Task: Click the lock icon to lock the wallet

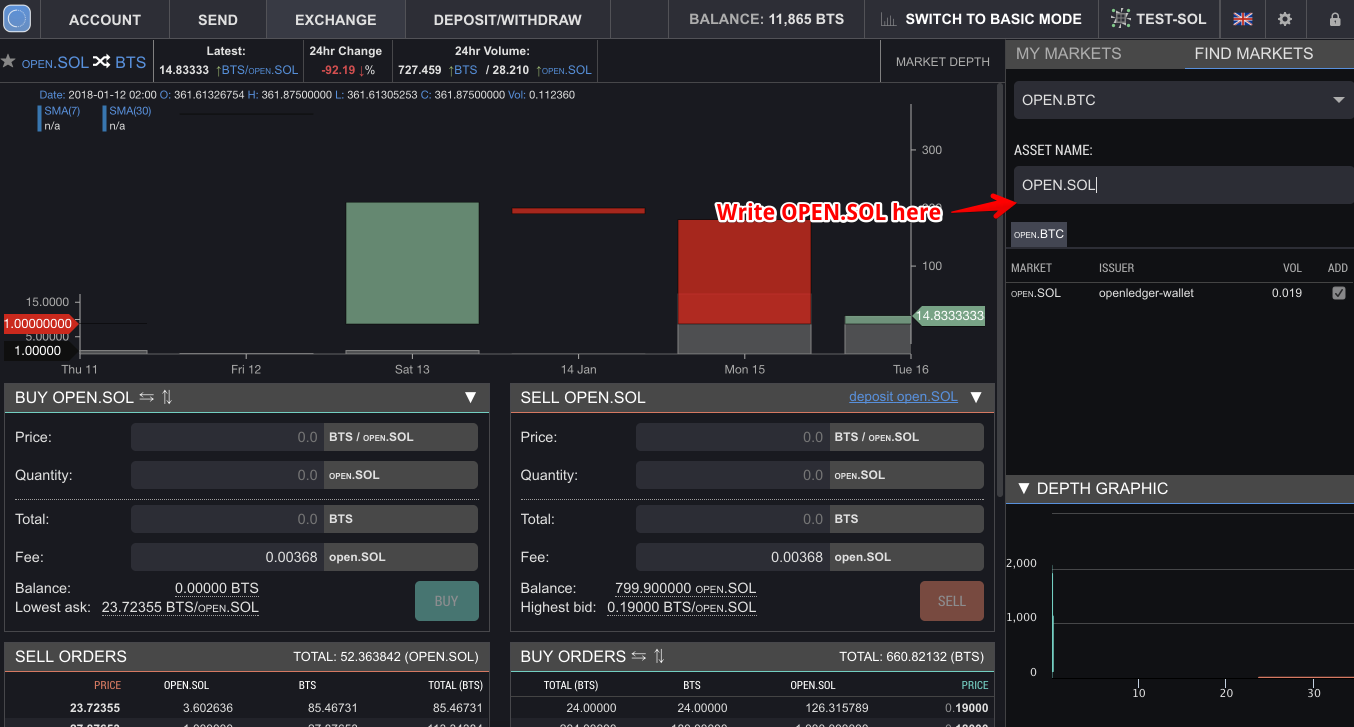Action: pyautogui.click(x=1335, y=19)
